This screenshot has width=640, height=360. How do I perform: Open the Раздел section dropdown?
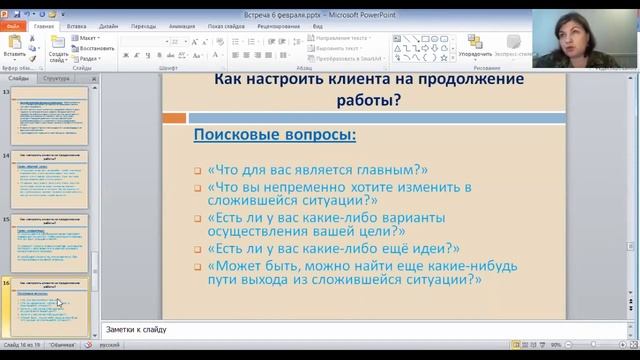coord(86,59)
